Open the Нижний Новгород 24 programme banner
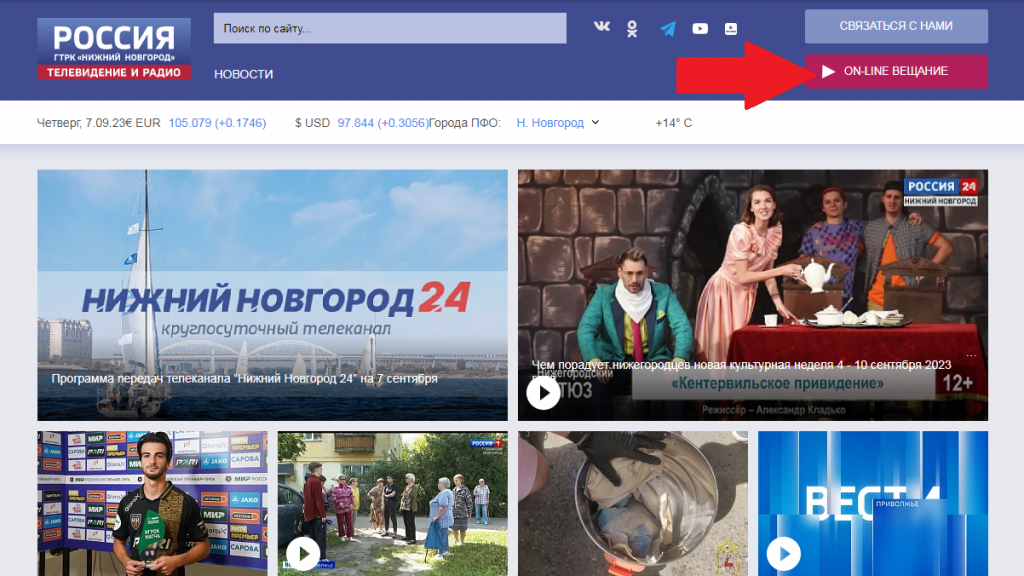The width and height of the screenshot is (1024, 576). [272, 295]
